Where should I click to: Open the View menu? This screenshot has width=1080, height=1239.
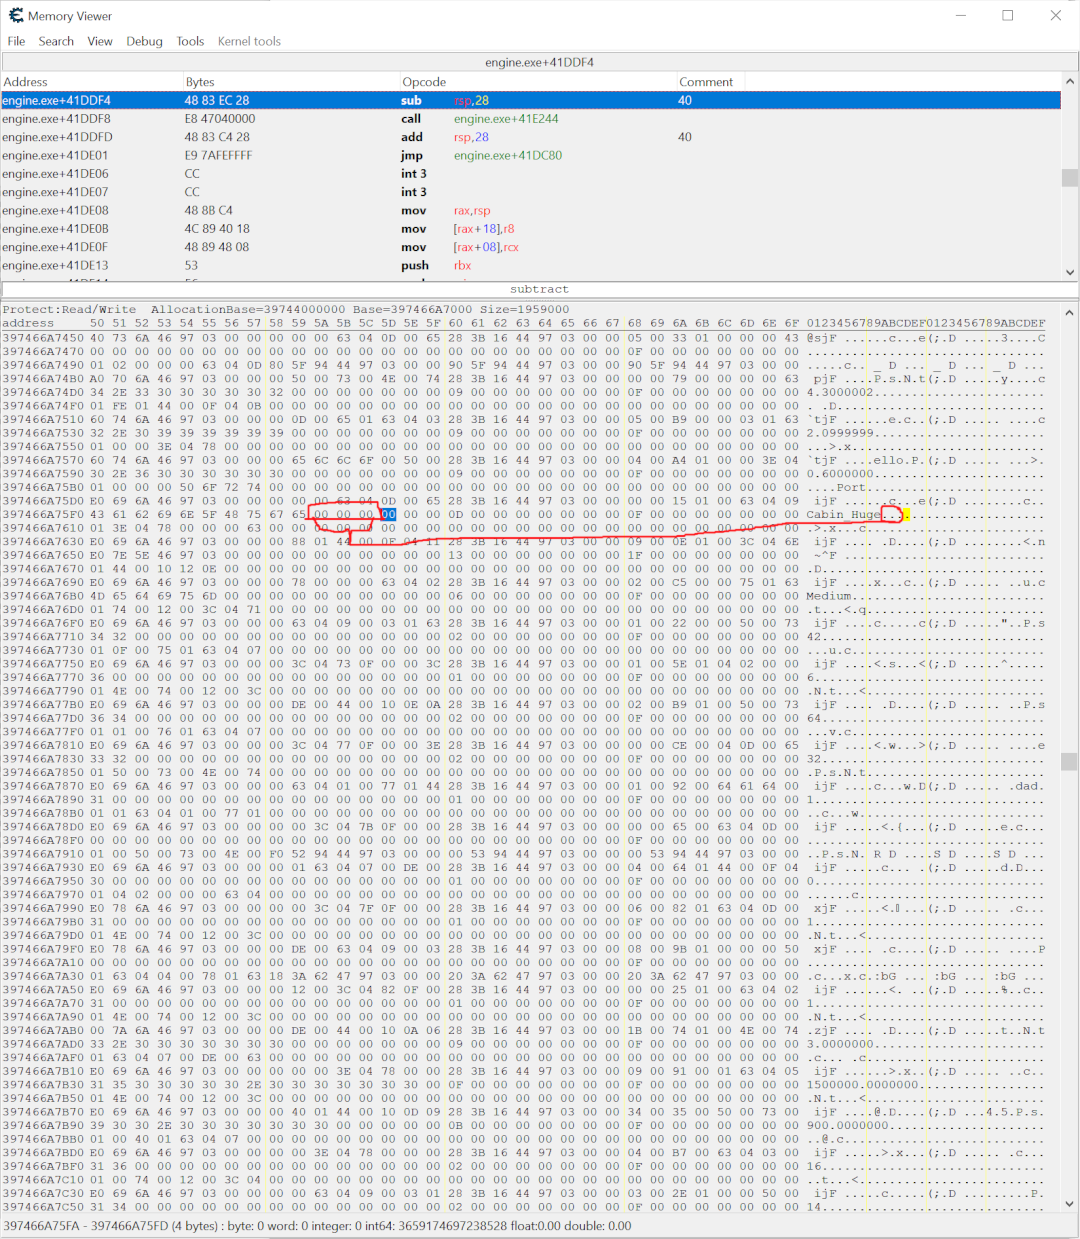(x=100, y=41)
